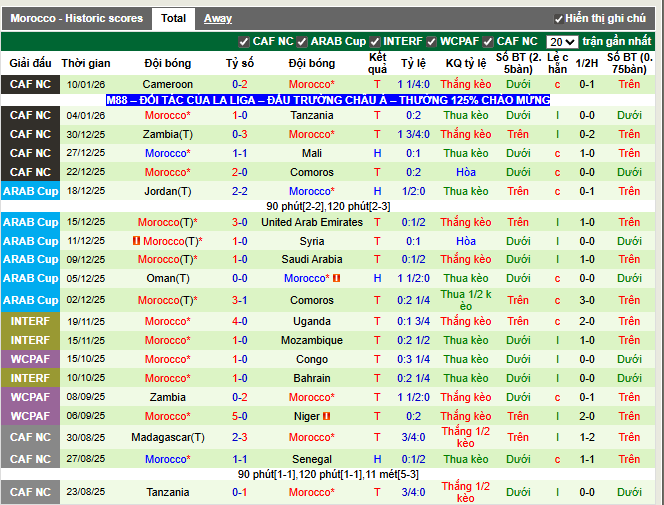Viewport: 664px width, 505px height.
Task: Select United Arab Emirates team name
Action: tap(312, 222)
